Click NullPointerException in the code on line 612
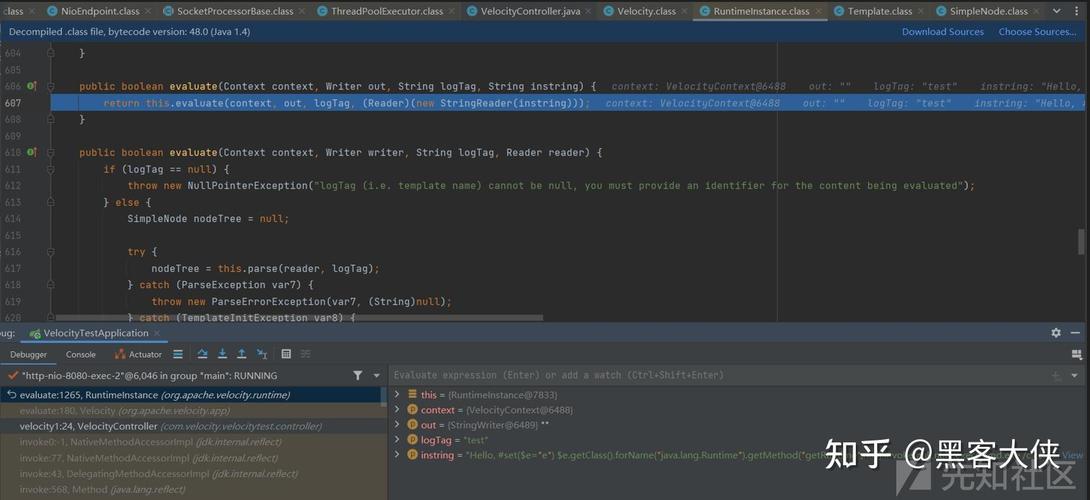This screenshot has width=1090, height=500. click(249, 186)
